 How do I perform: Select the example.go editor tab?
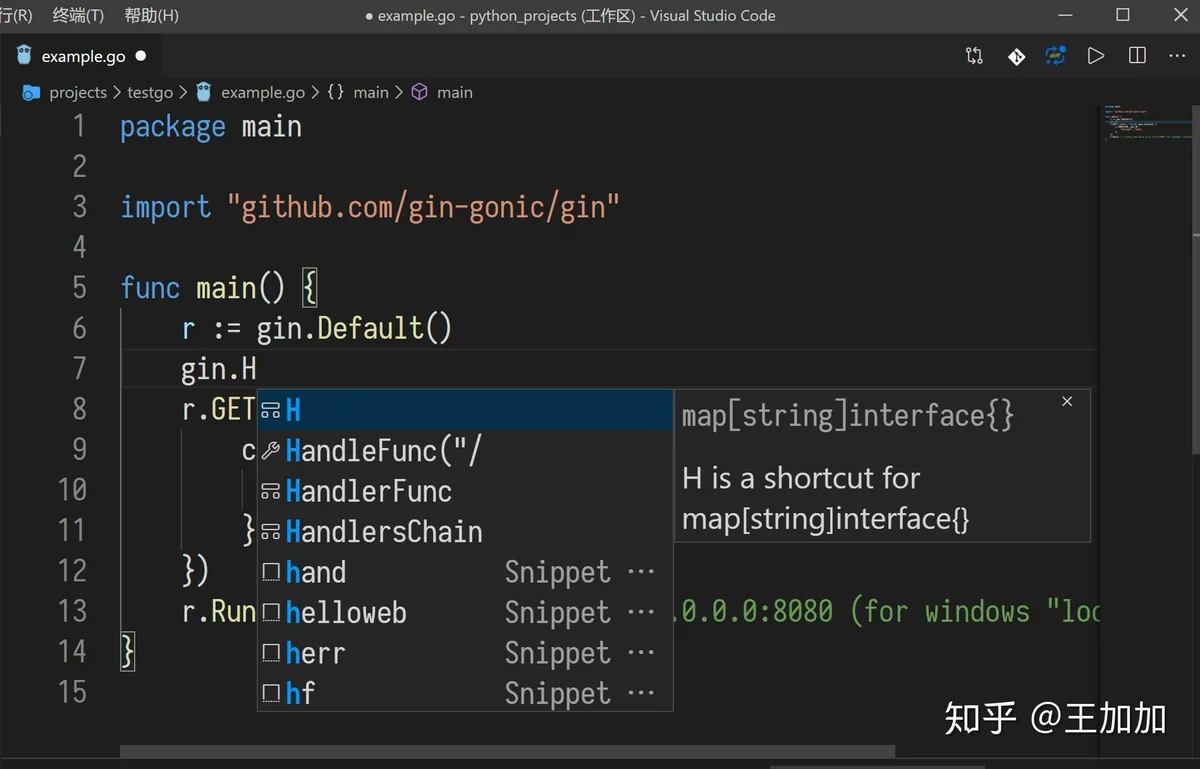tap(82, 56)
